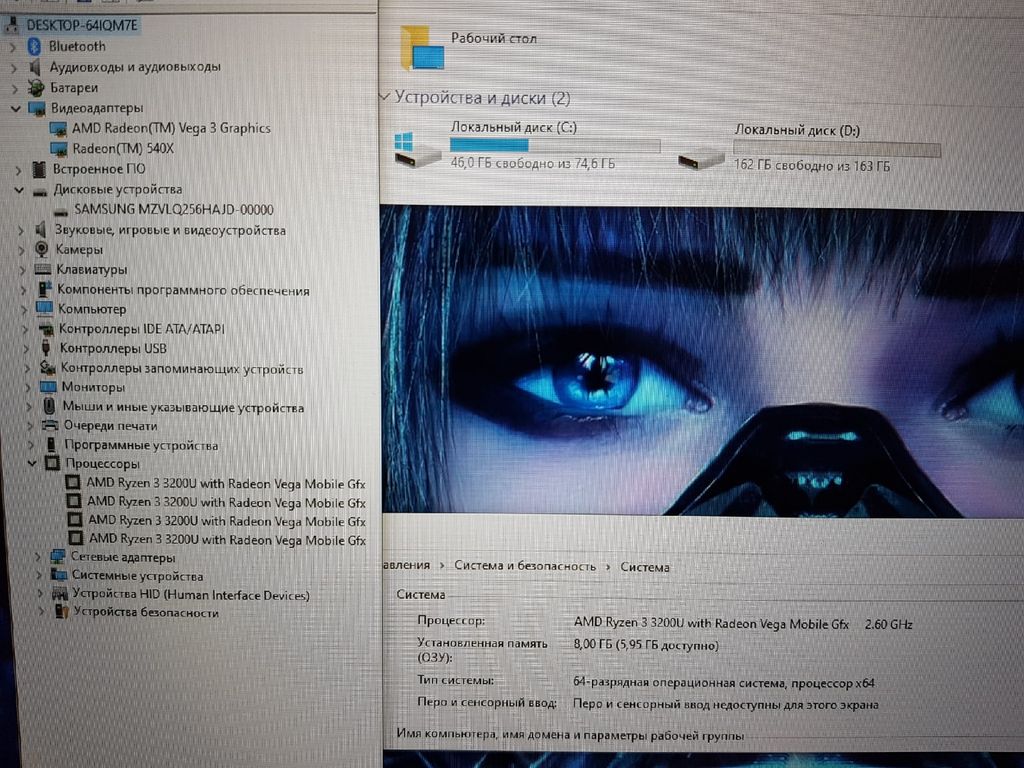Image resolution: width=1024 pixels, height=768 pixels.
Task: Click '162 ГБ свободно из 163 ГБ' text
Action: tap(812, 166)
